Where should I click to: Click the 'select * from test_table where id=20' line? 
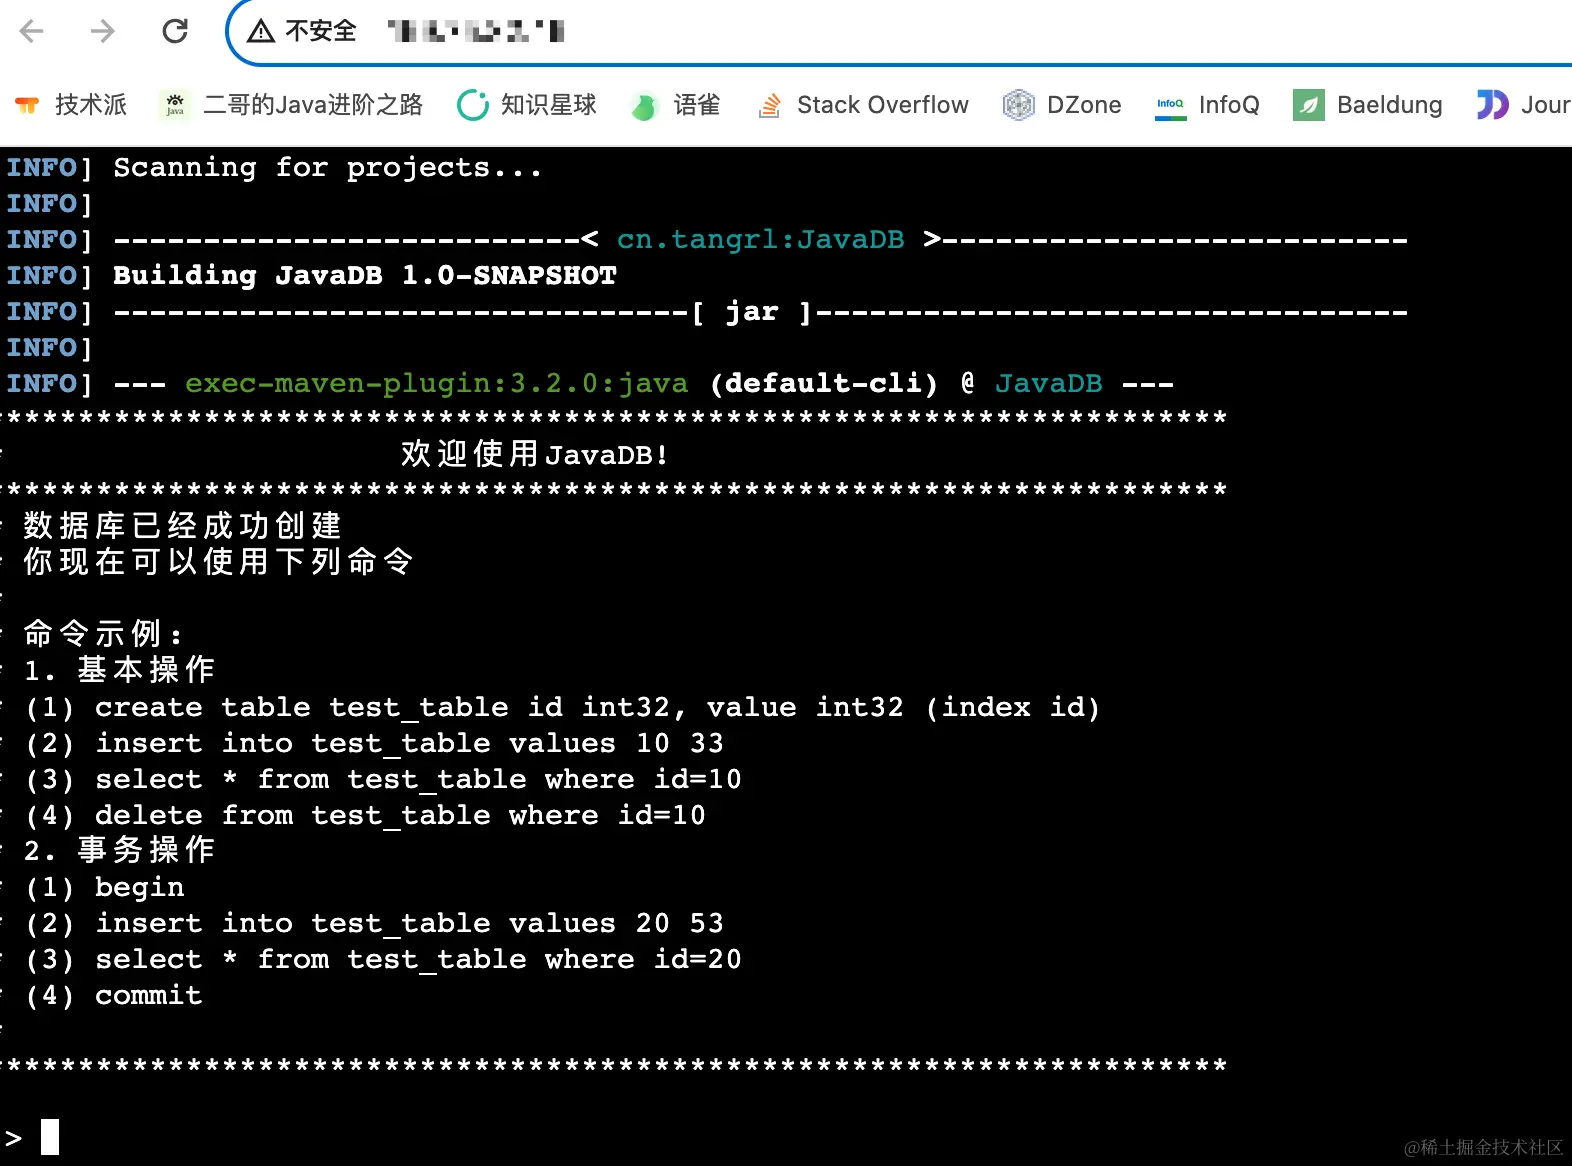[x=383, y=960]
